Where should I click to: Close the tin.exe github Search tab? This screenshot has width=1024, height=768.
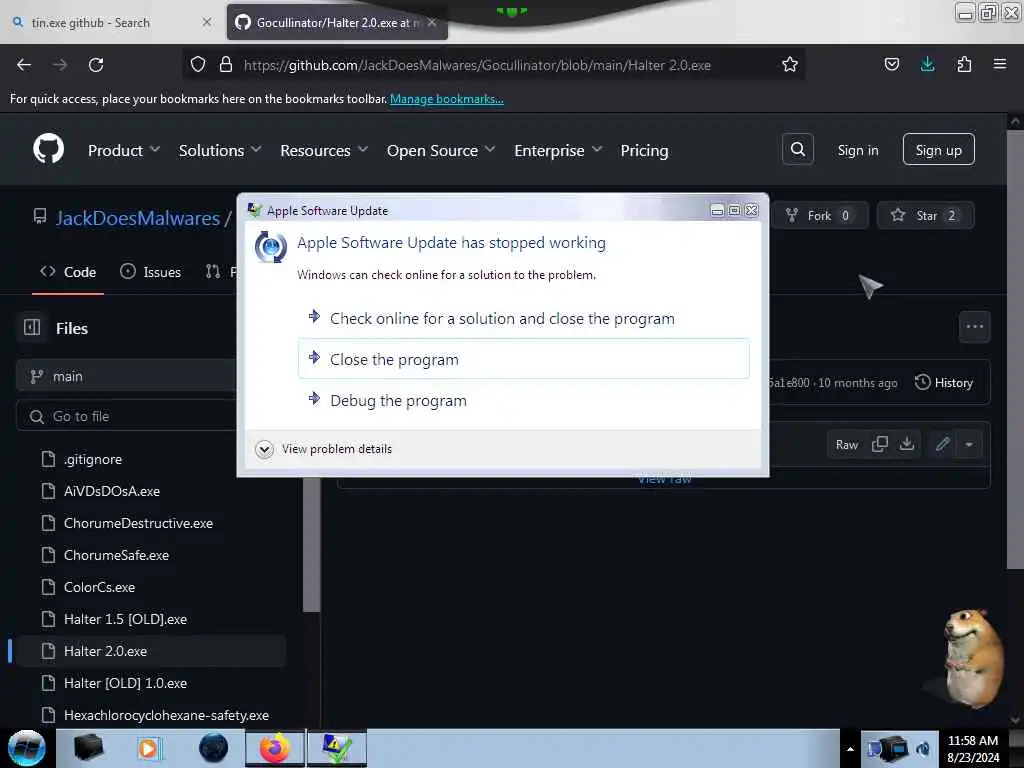pos(207,22)
